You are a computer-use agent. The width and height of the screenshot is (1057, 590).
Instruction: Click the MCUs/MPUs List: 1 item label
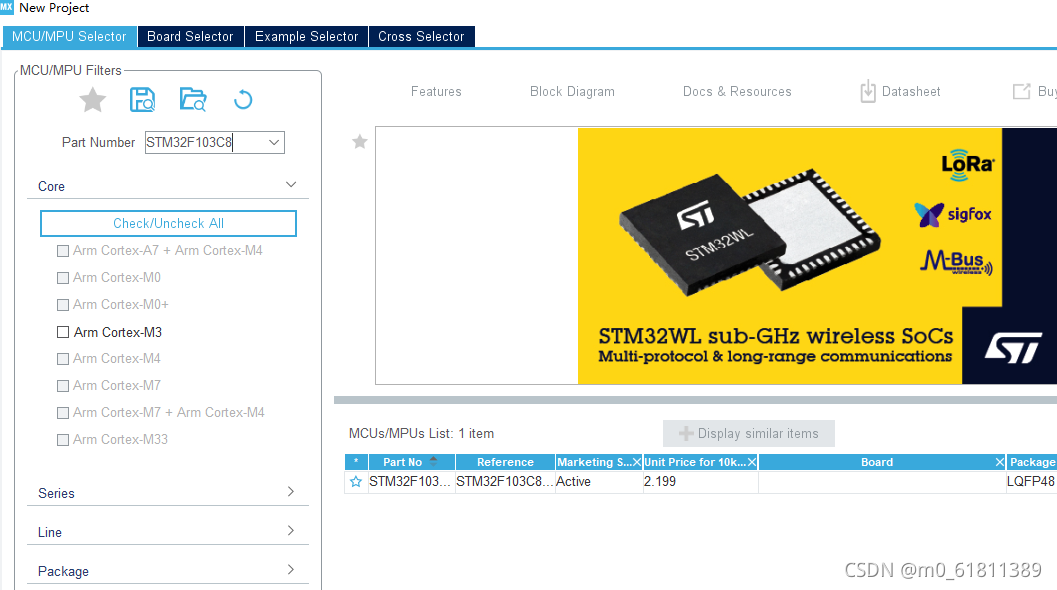click(x=421, y=434)
